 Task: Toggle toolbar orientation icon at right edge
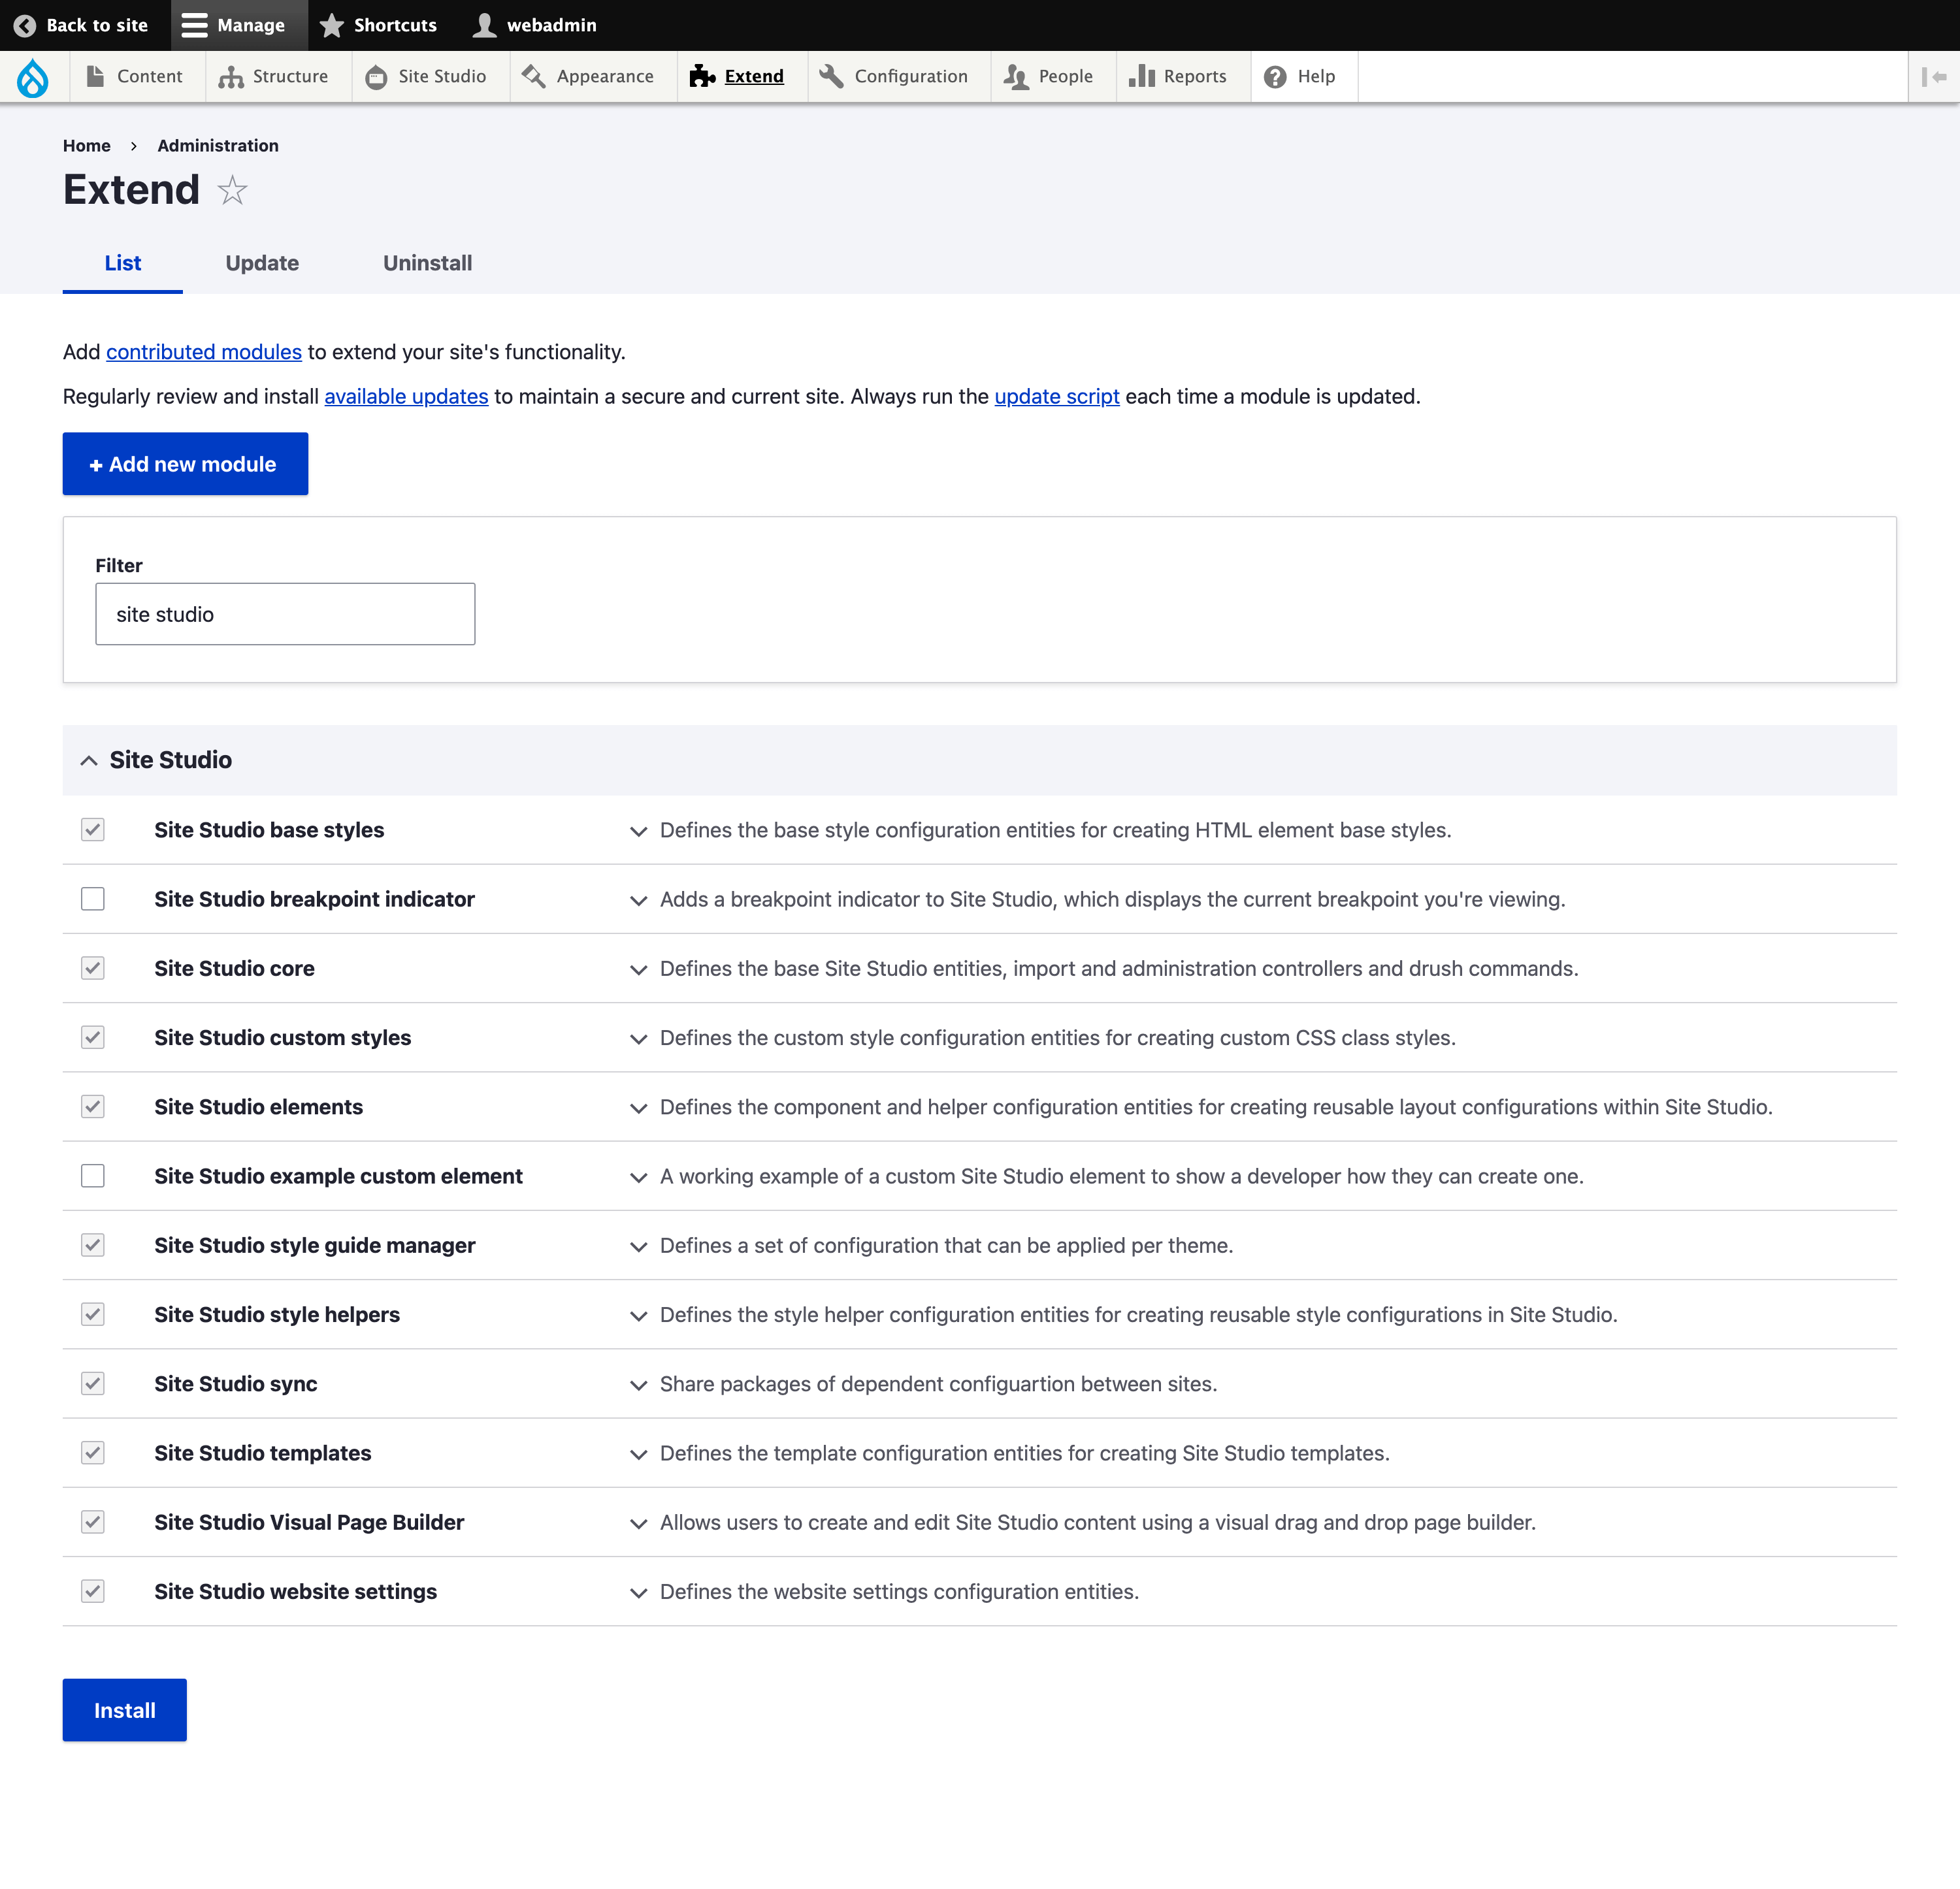tap(1934, 77)
